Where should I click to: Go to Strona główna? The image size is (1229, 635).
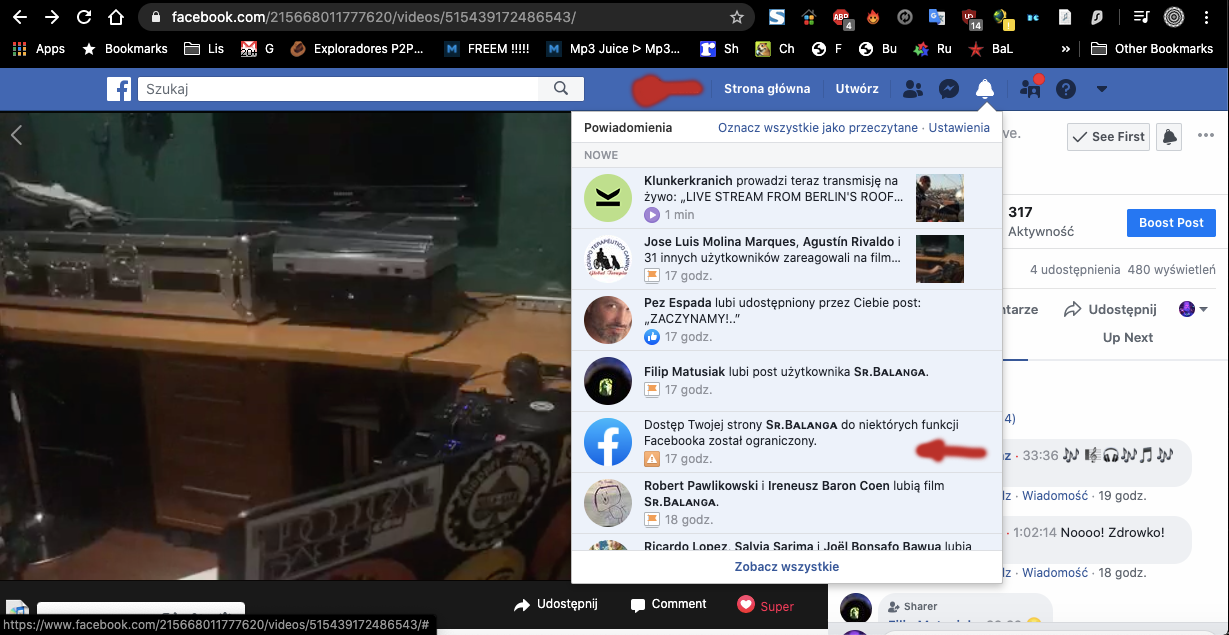pyautogui.click(x=767, y=89)
